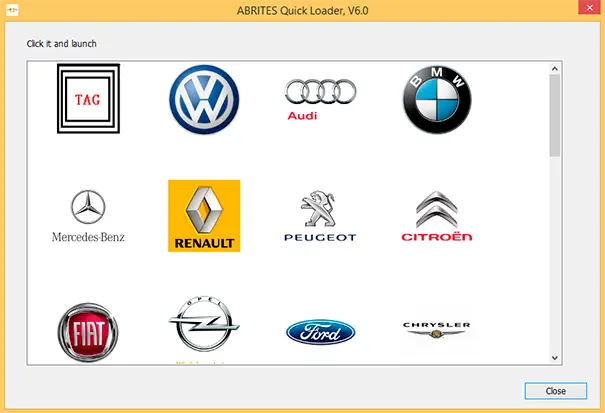Click the app icon in title bar
This screenshot has height=413, width=605.
tap(13, 9)
